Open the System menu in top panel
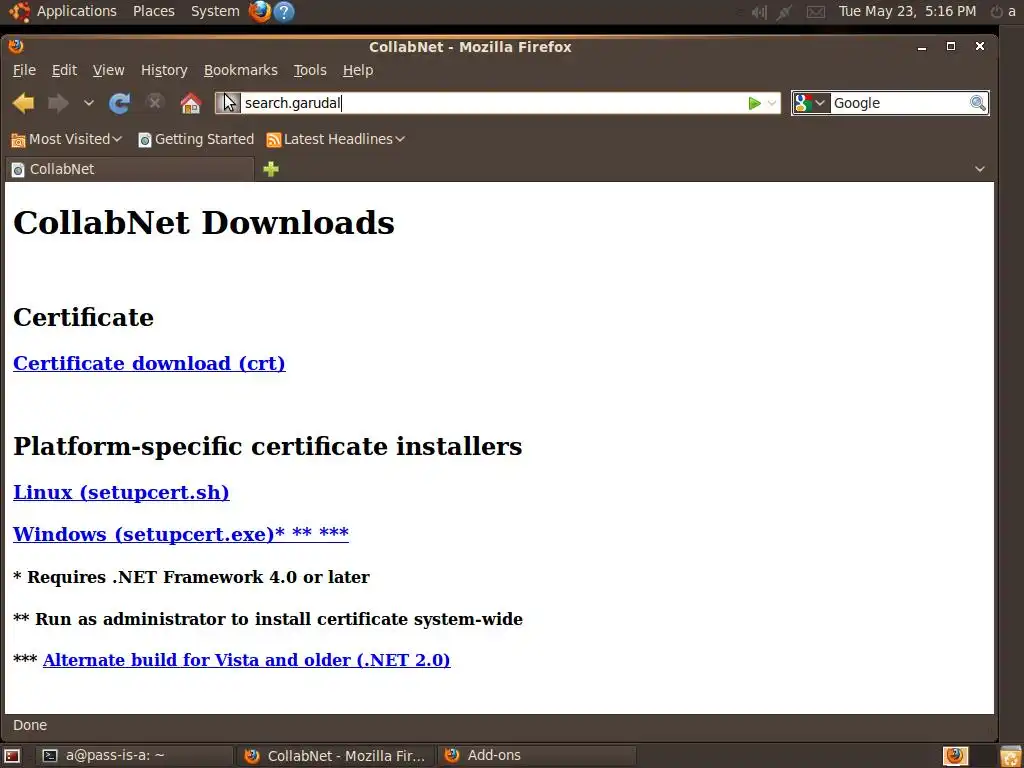Image resolution: width=1024 pixels, height=768 pixels. pyautogui.click(x=215, y=11)
